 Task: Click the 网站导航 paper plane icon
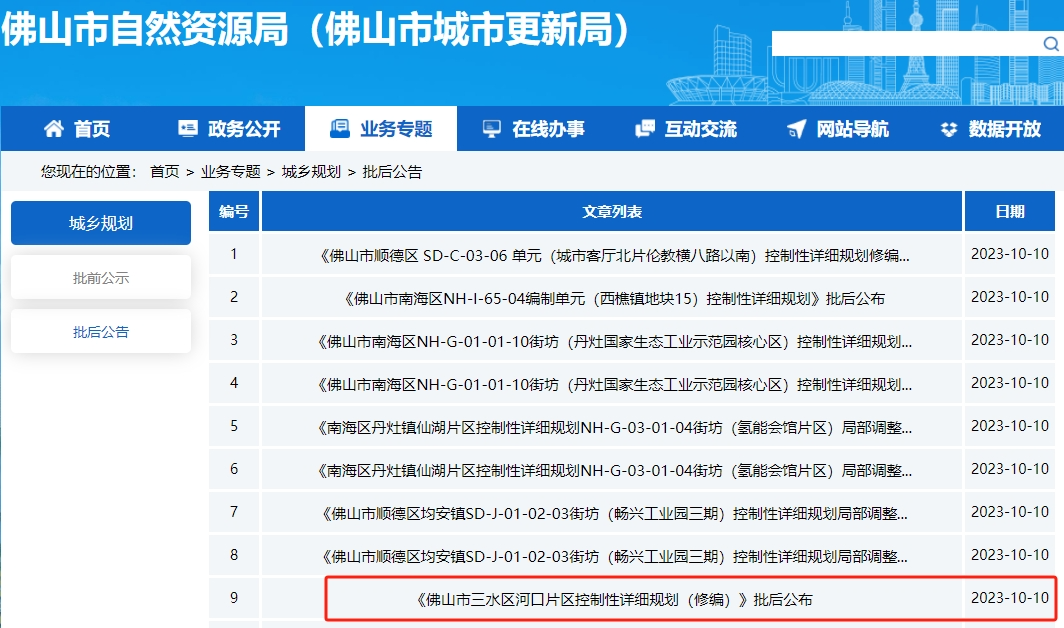tap(796, 129)
